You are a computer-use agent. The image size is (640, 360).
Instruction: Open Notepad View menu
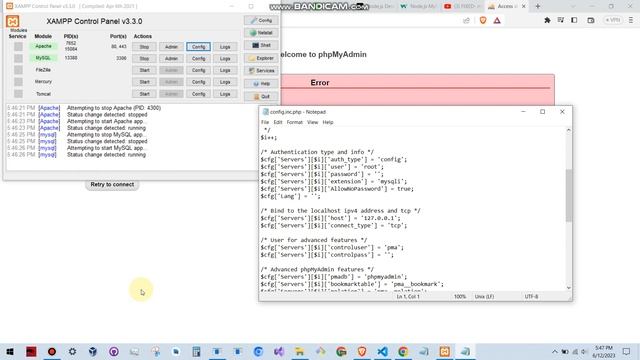tap(312, 122)
